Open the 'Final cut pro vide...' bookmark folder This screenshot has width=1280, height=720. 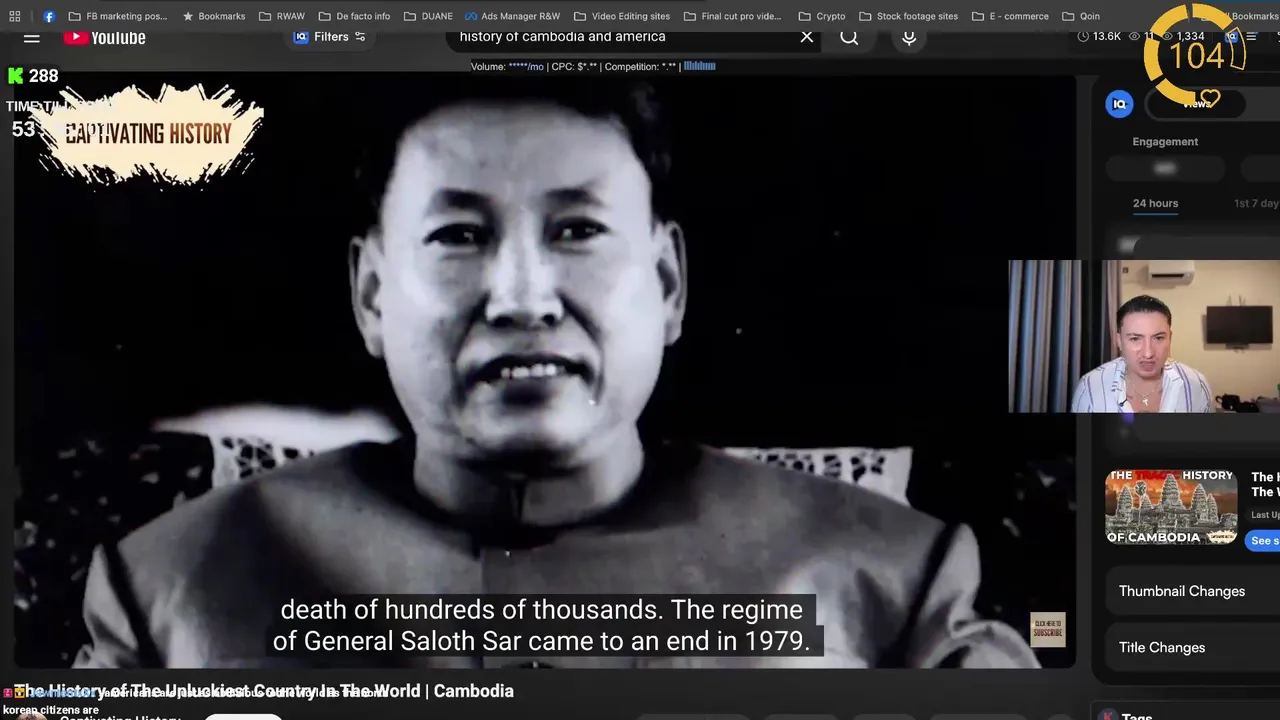[x=733, y=16]
